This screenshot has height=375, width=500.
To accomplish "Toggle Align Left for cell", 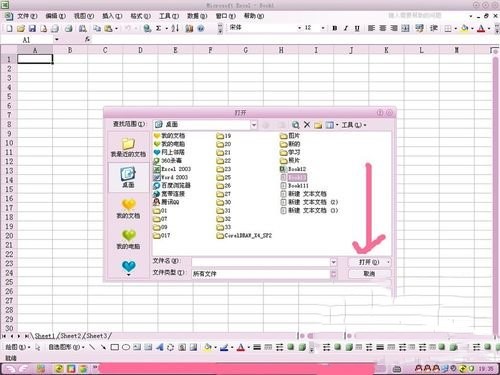I will point(371,28).
